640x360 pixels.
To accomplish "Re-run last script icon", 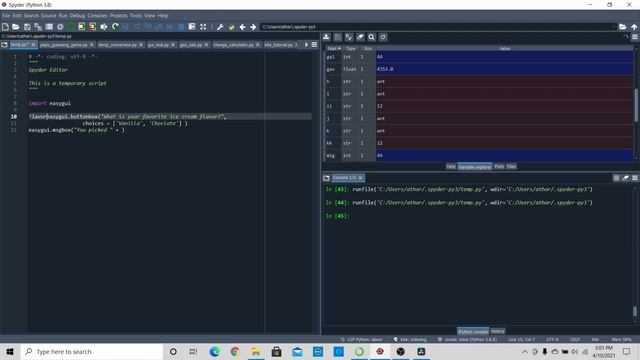I will (x=115, y=27).
